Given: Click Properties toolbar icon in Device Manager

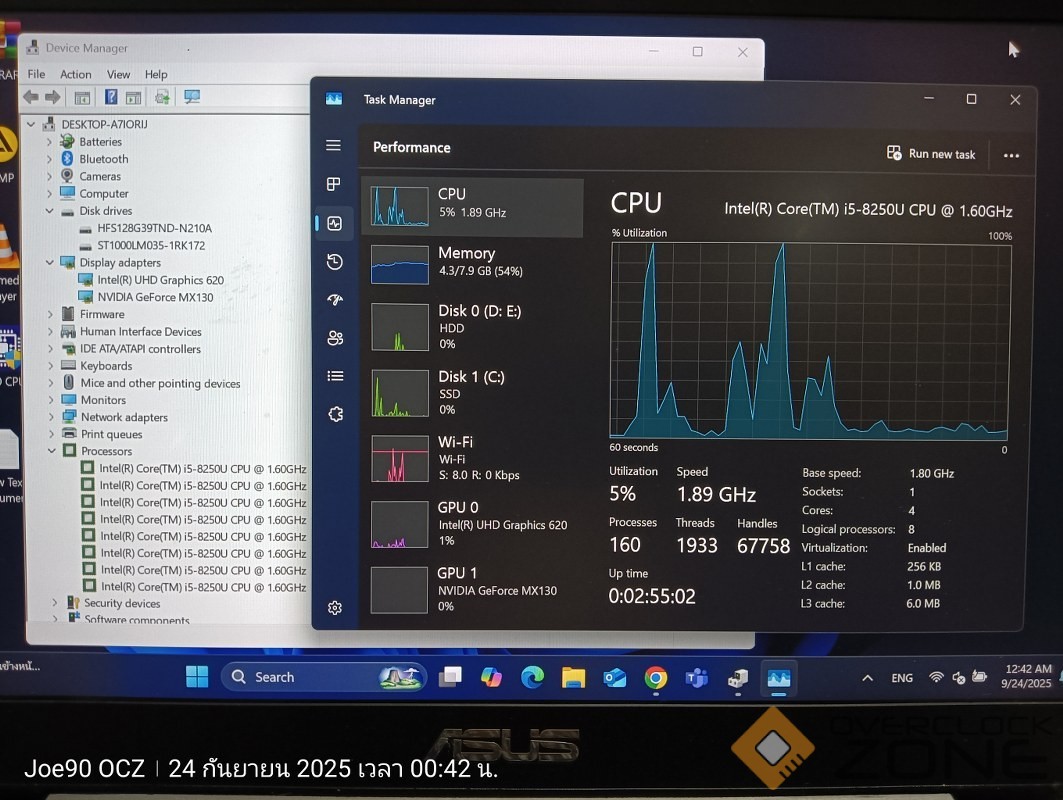Looking at the screenshot, I should pos(134,98).
